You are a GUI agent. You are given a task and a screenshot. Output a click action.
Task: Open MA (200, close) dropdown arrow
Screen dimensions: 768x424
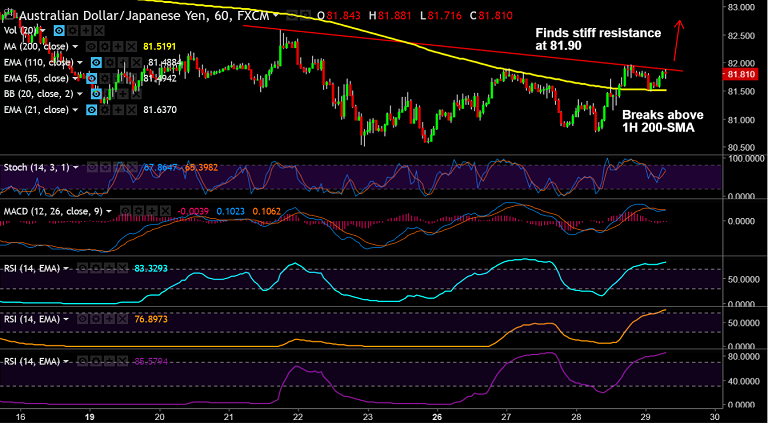coord(75,47)
